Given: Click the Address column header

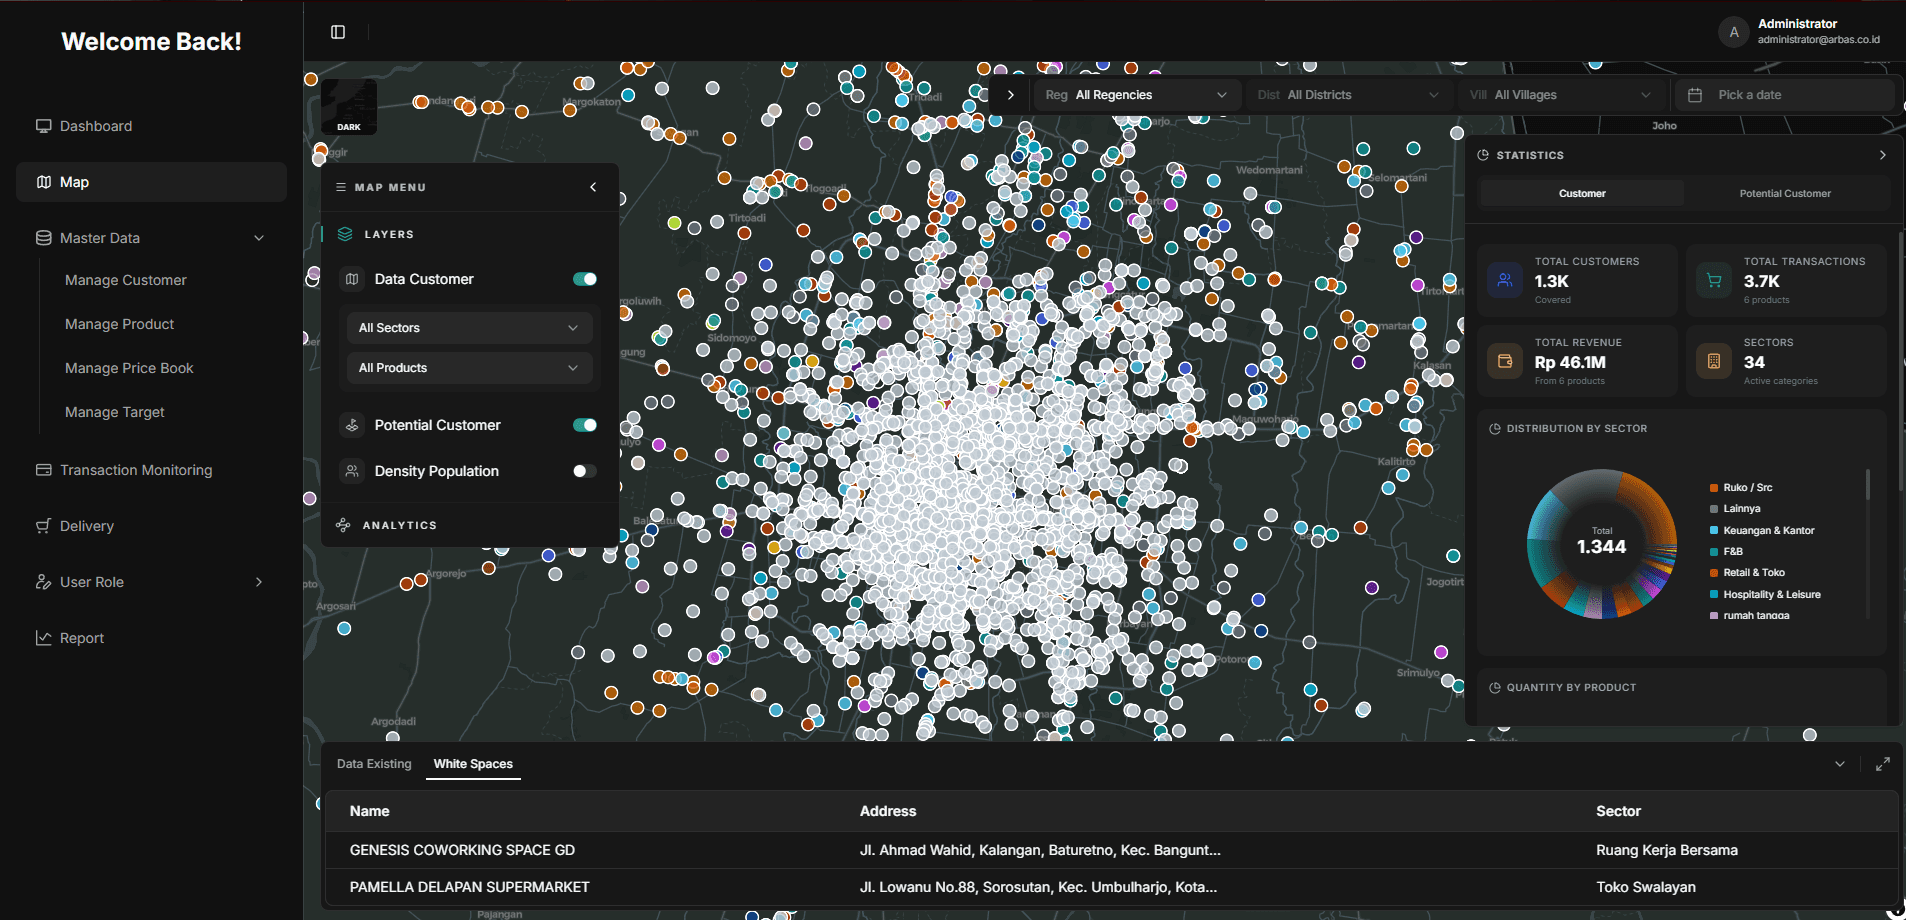Looking at the screenshot, I should (x=888, y=811).
